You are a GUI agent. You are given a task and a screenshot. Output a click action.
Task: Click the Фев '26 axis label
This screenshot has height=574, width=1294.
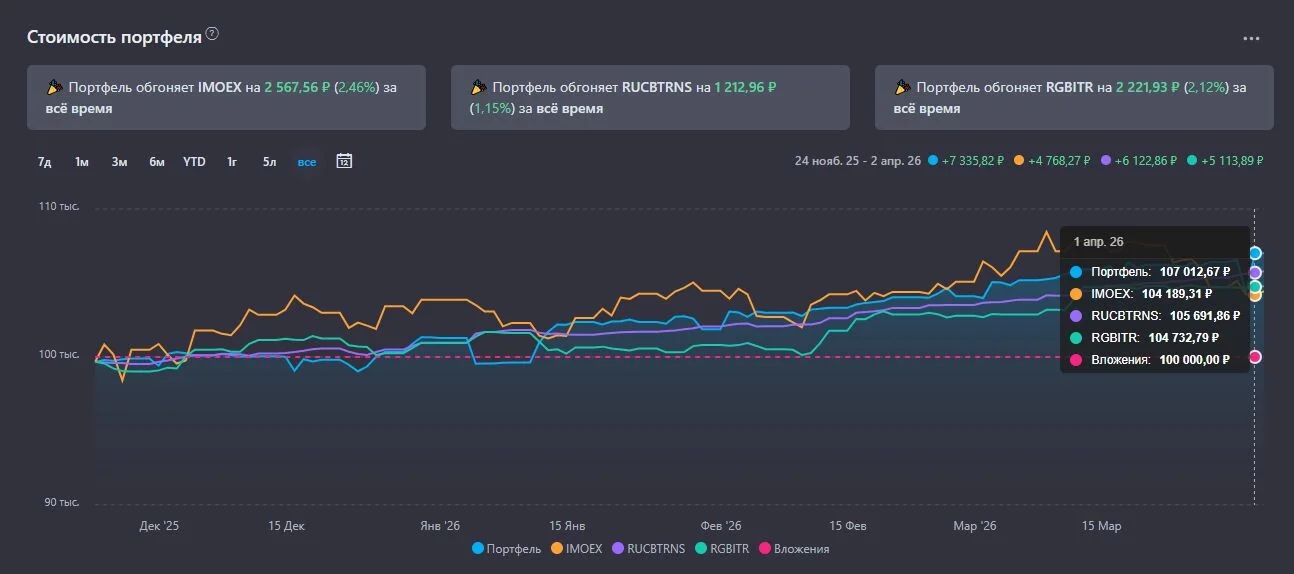click(721, 525)
